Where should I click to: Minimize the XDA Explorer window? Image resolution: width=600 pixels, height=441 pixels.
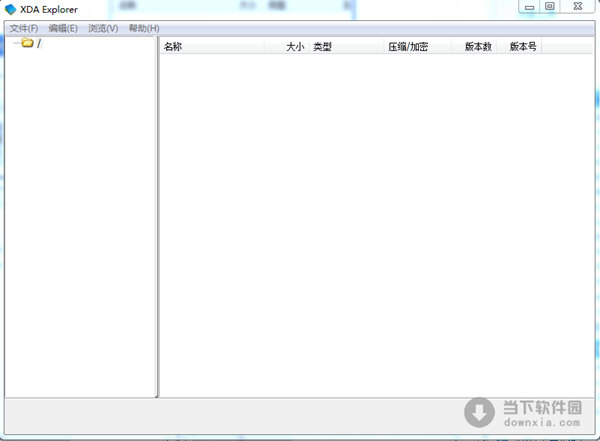(x=528, y=6)
